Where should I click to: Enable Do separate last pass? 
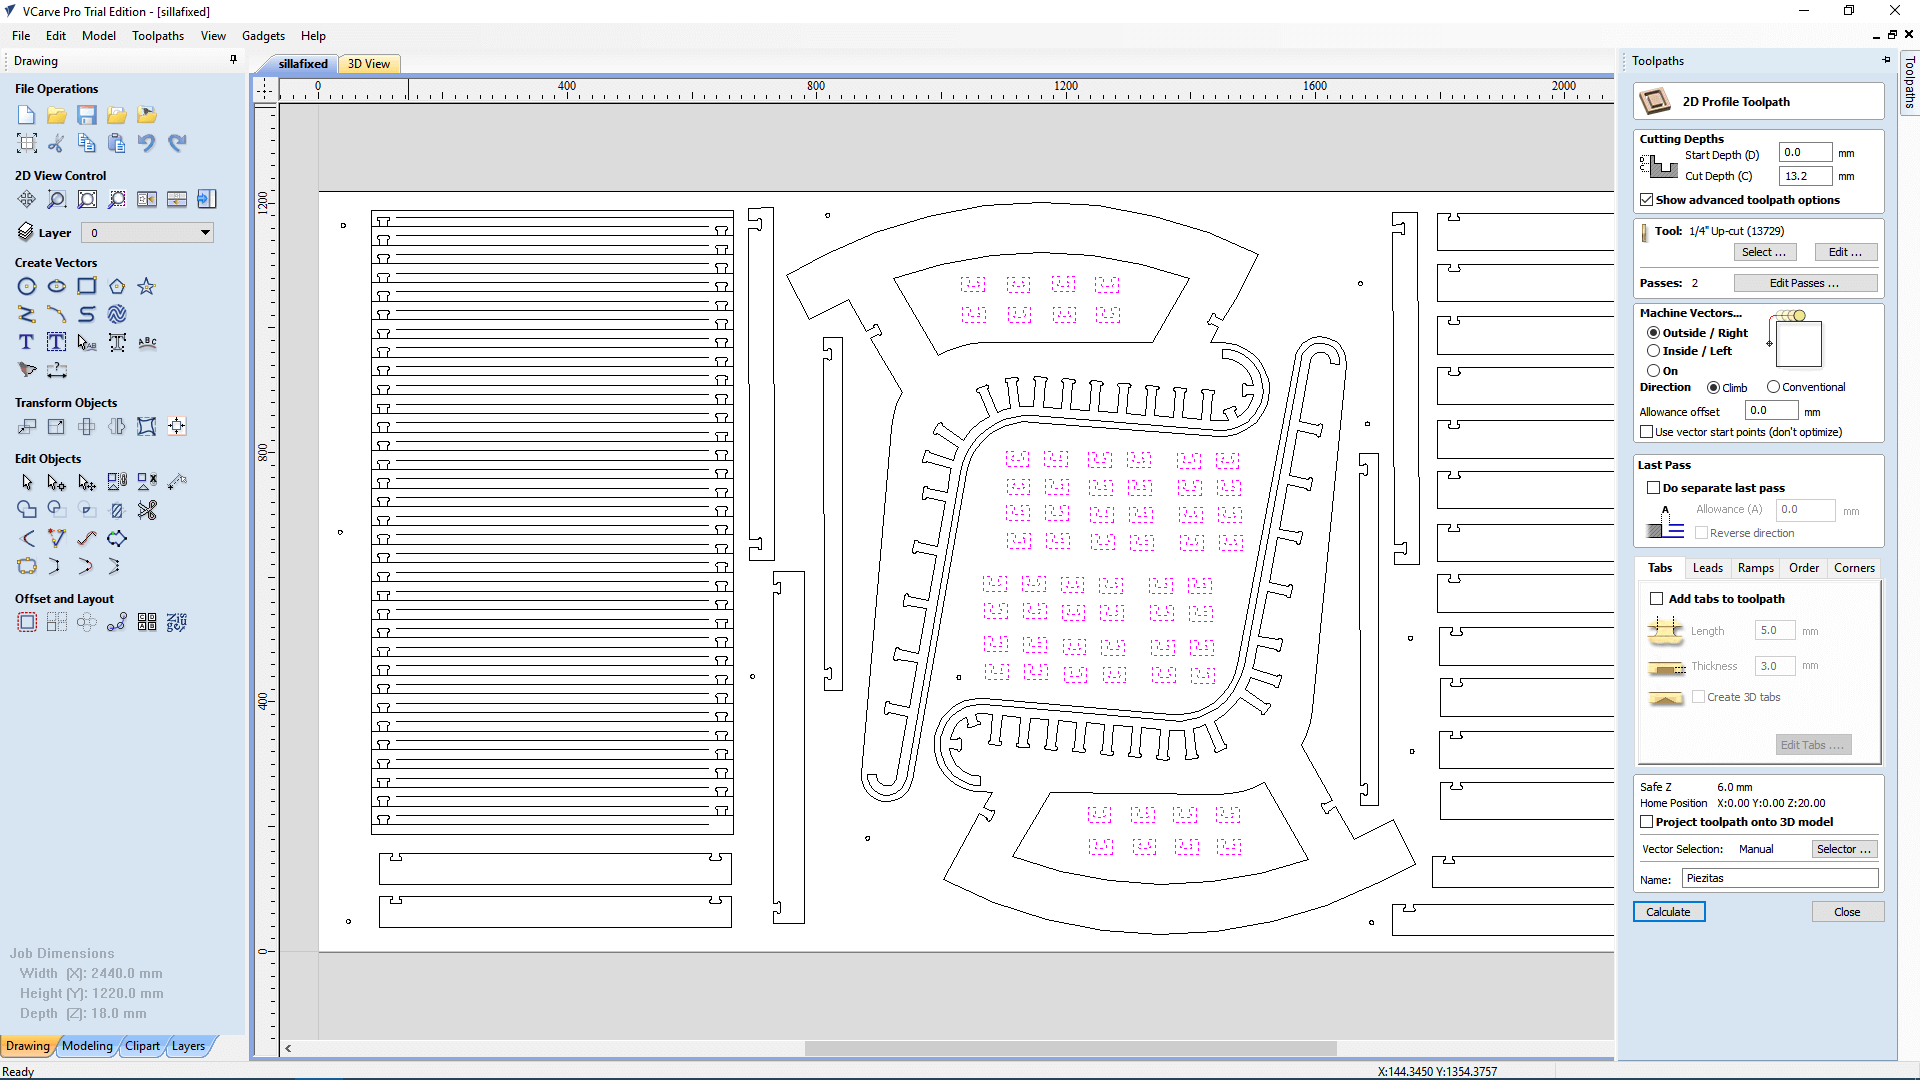[1653, 488]
